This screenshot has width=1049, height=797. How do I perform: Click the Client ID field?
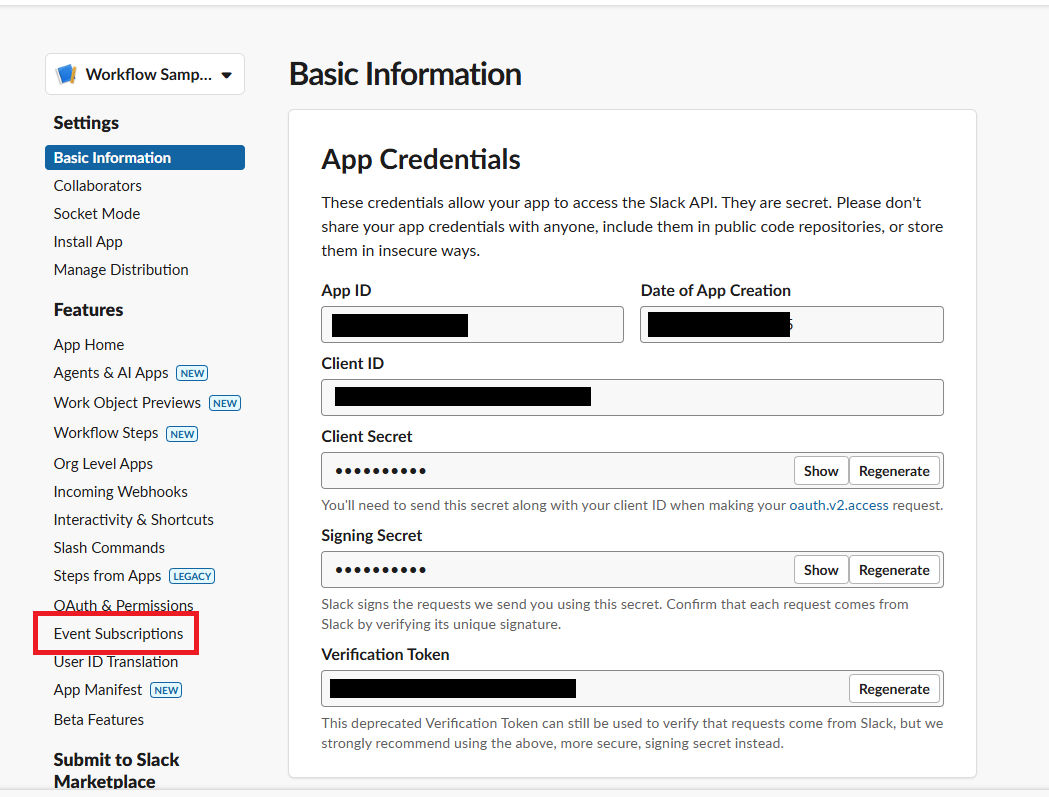point(632,397)
